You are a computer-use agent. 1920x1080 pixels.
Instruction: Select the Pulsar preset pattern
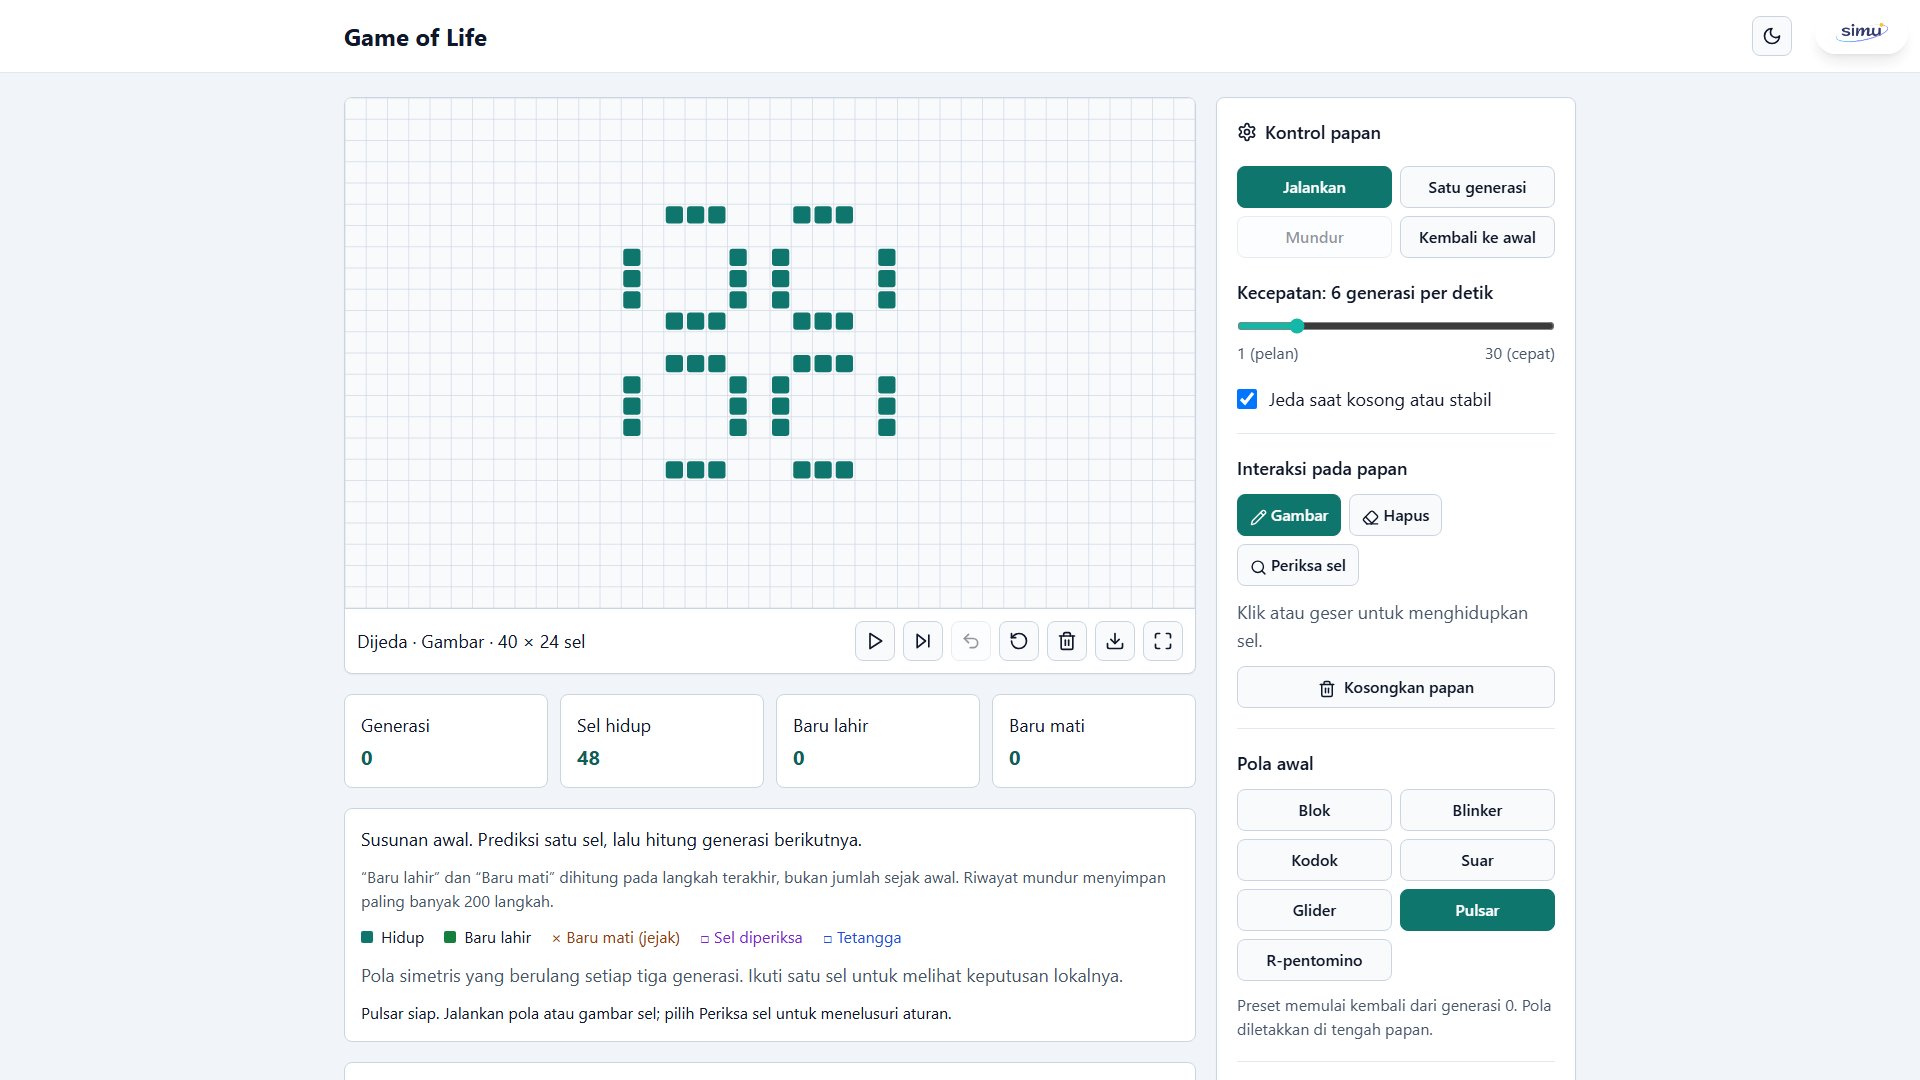(1477, 910)
